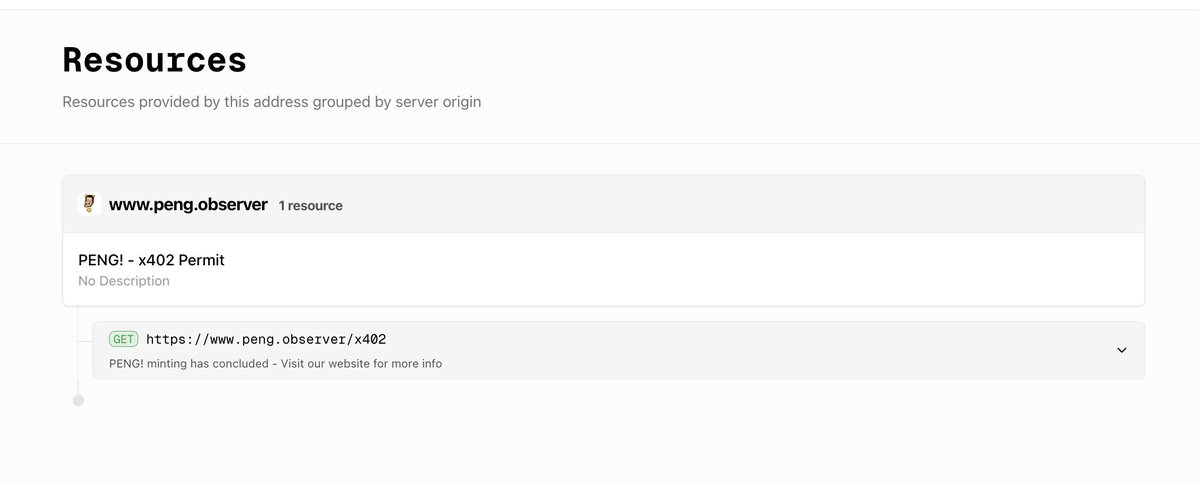Open the "PENG! - x402 Permit" title

(x=151, y=260)
